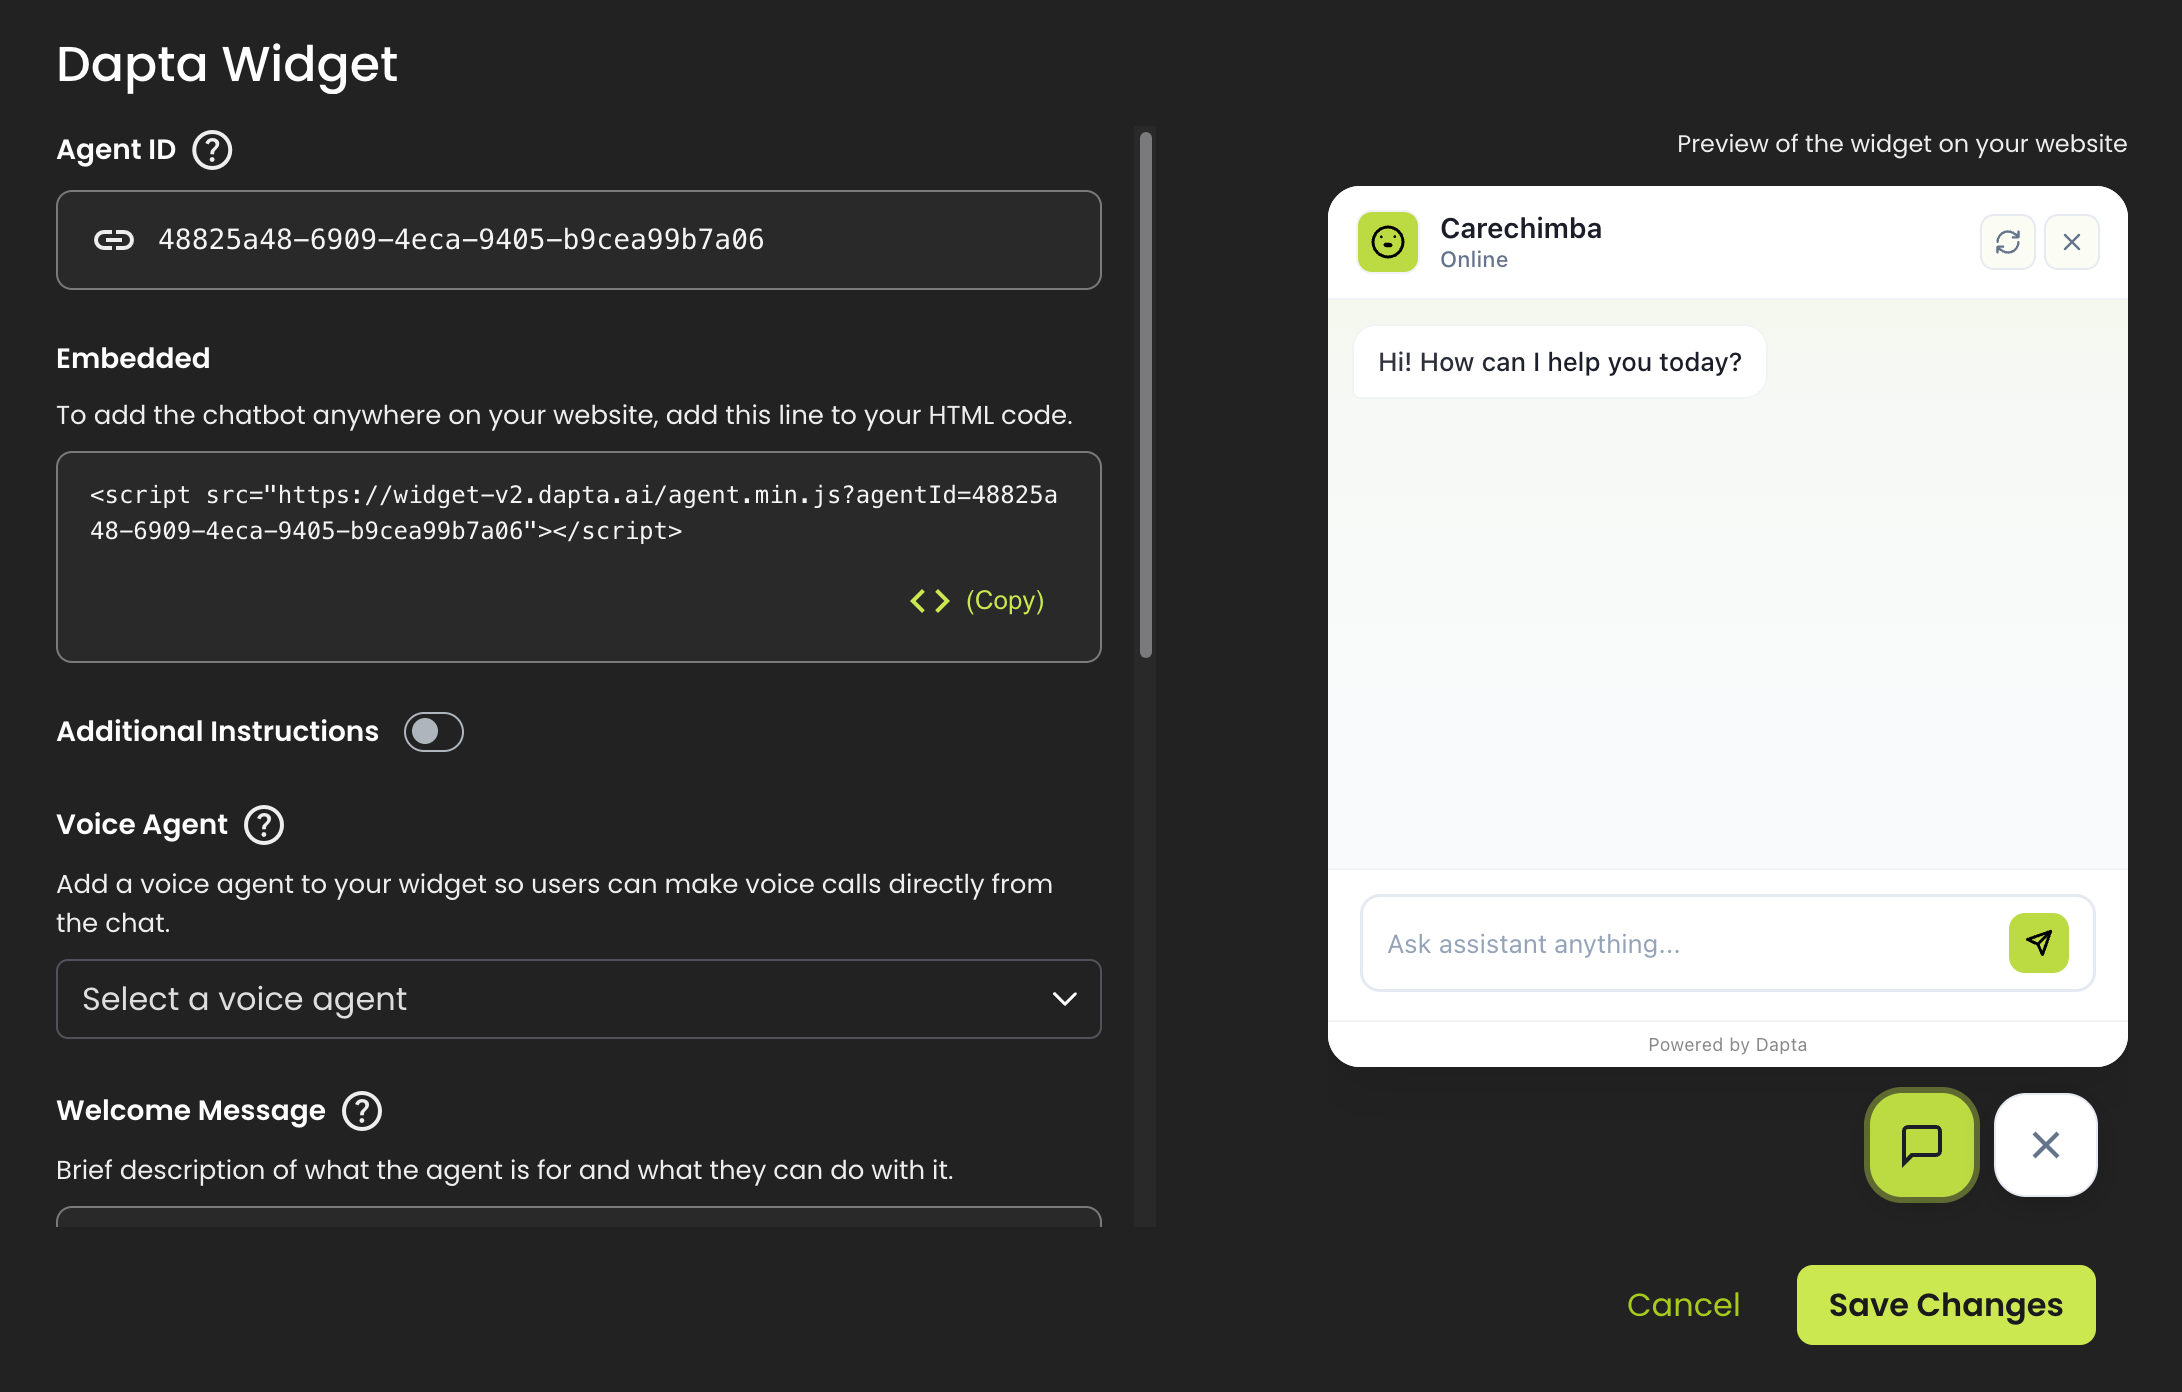Close the Carechimba chat header
Viewport: 2182px width, 1392px height.
[x=2072, y=242]
